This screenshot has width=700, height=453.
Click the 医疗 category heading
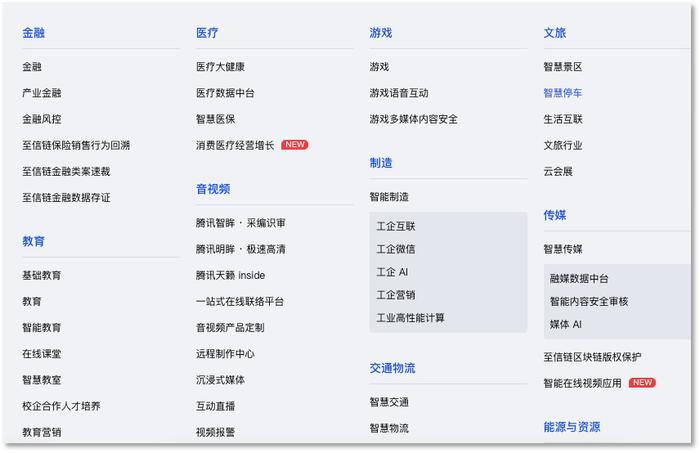point(207,33)
